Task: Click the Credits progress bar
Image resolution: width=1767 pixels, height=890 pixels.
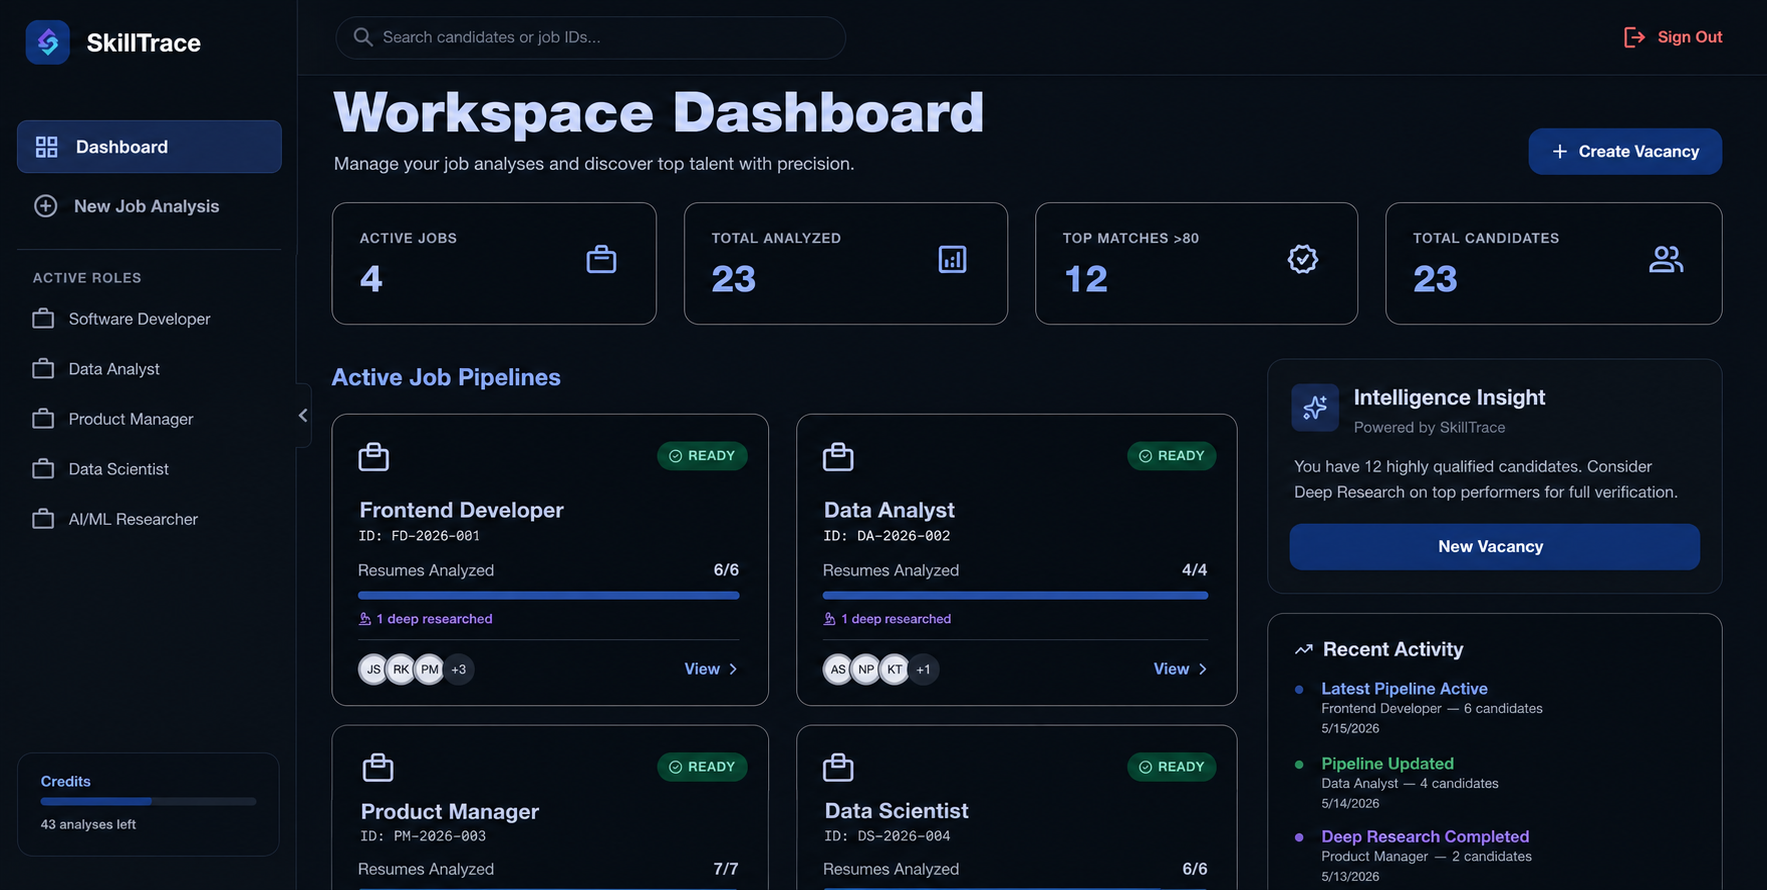Action: point(148,801)
